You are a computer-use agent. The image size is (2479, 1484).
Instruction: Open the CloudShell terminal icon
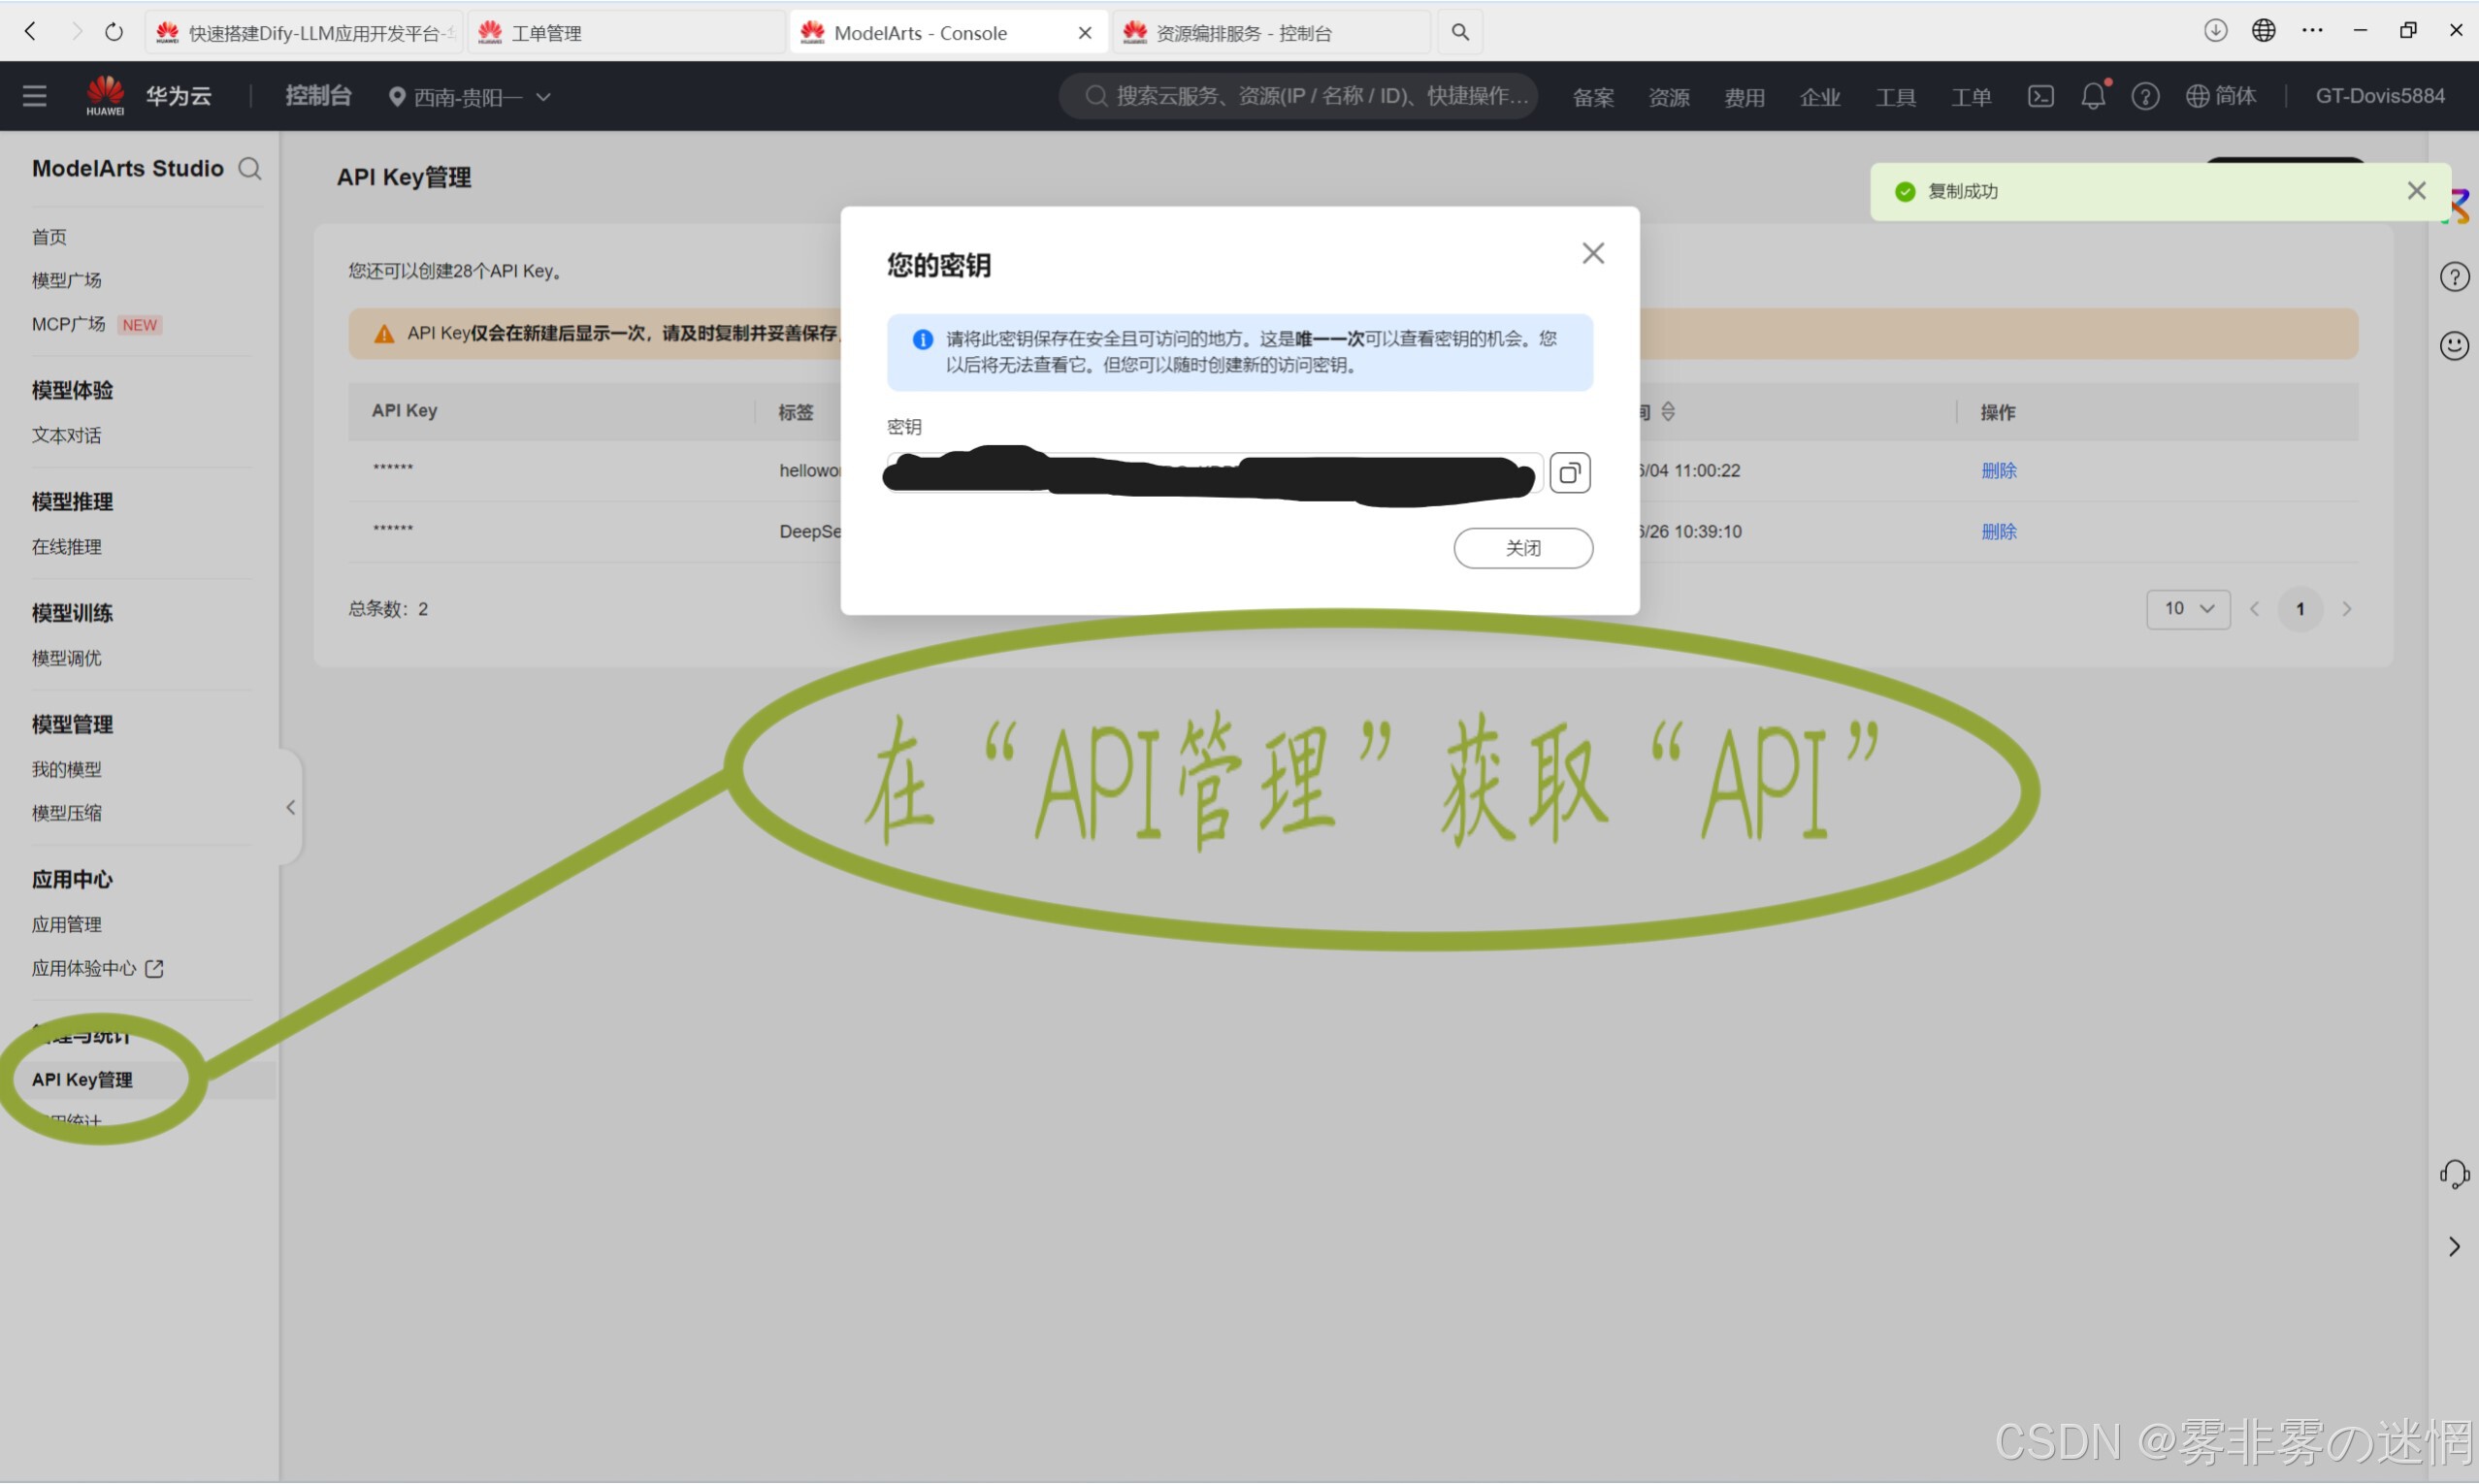[x=2040, y=96]
